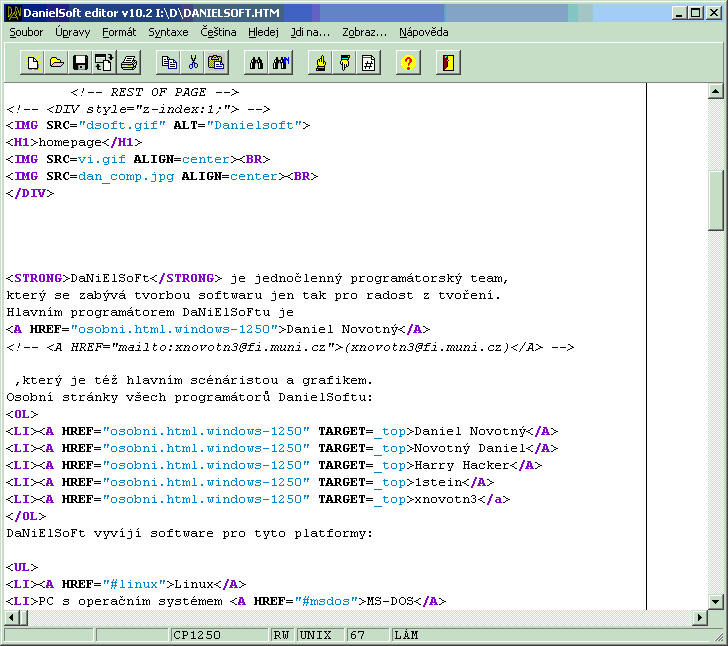Viewport: 728px width, 646px height.
Task: Click the Print toolbar icon
Action: (129, 63)
